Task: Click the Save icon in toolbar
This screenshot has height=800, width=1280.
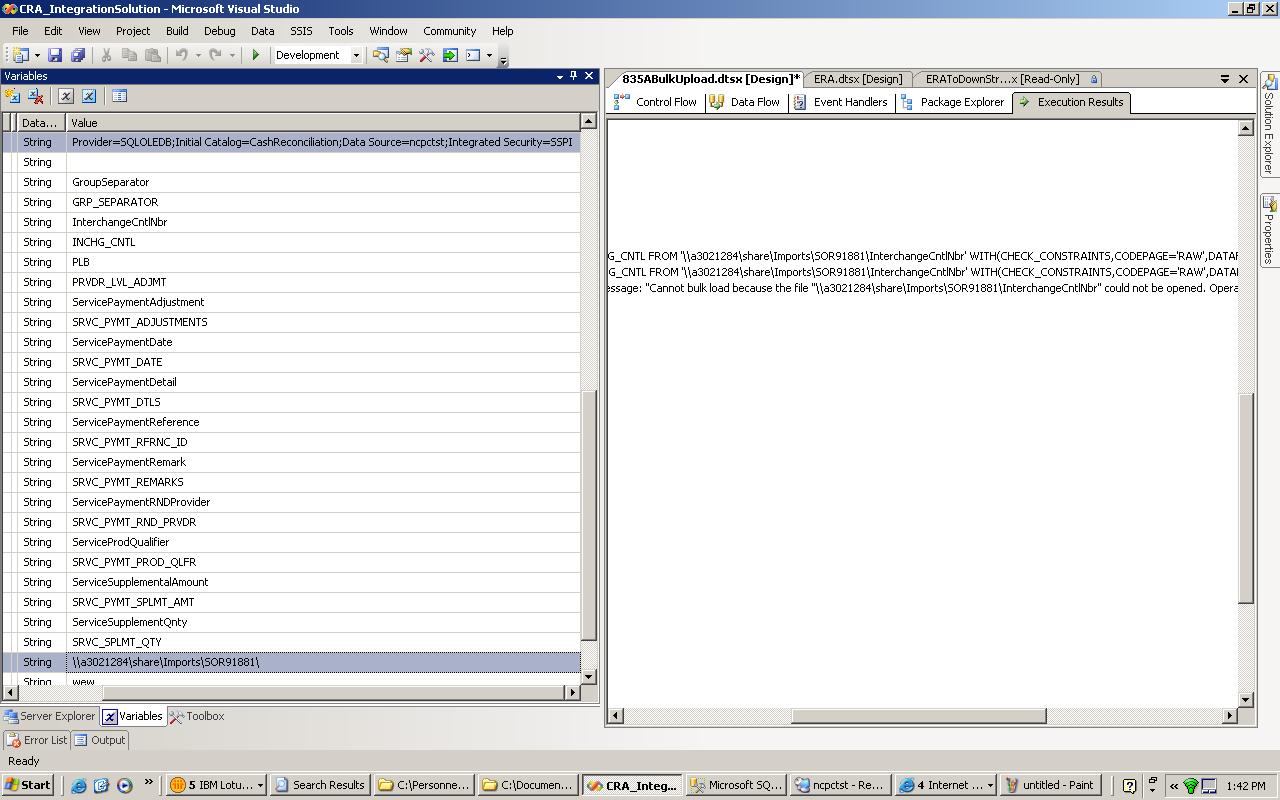Action: (x=55, y=55)
